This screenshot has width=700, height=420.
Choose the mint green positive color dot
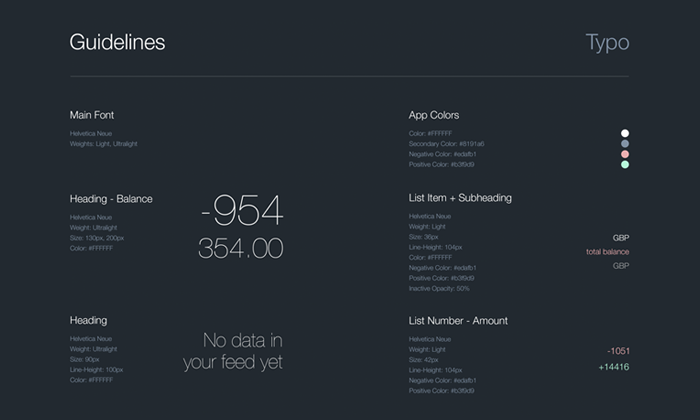(x=625, y=164)
